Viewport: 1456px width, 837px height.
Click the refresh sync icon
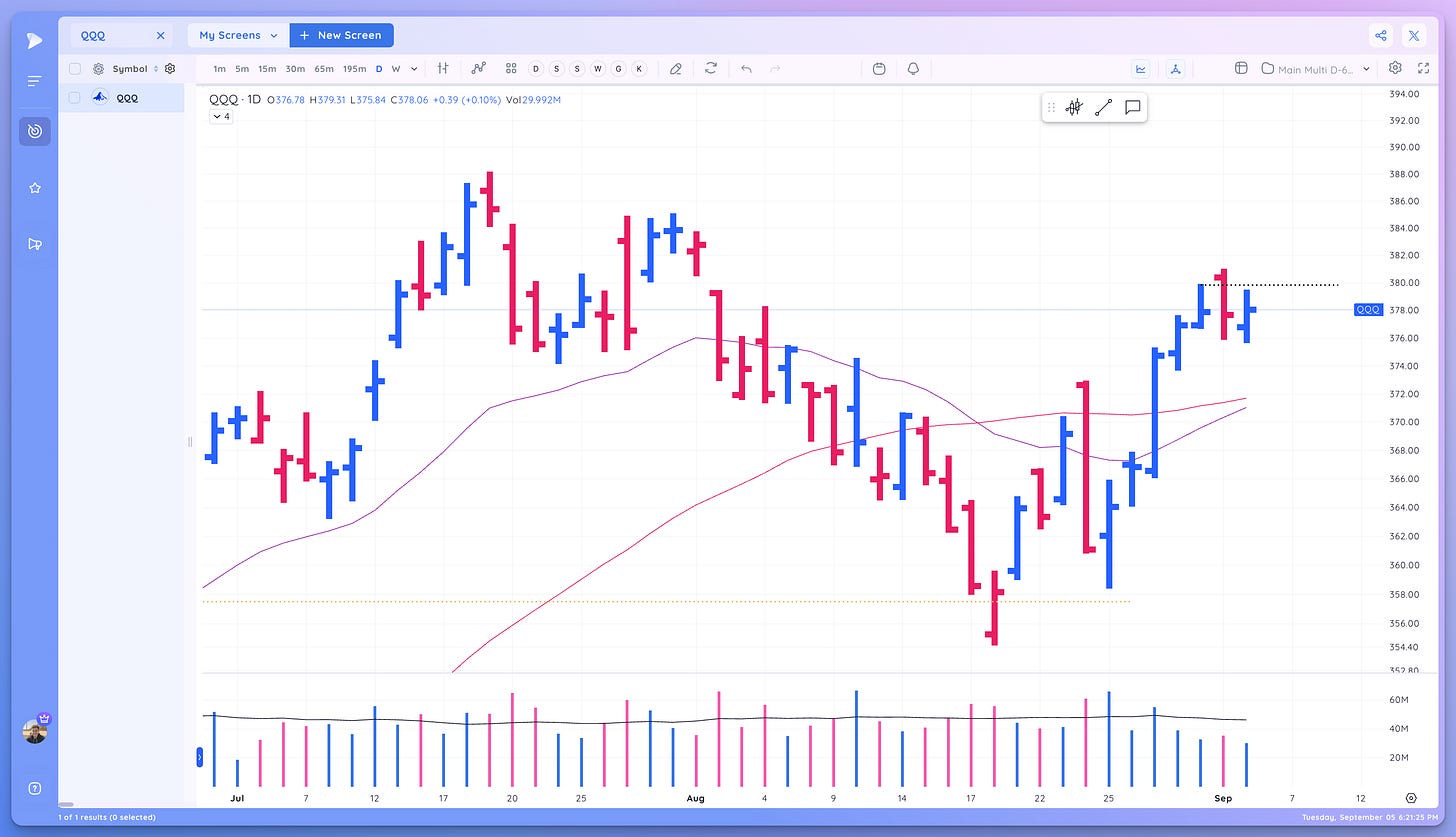tap(711, 68)
